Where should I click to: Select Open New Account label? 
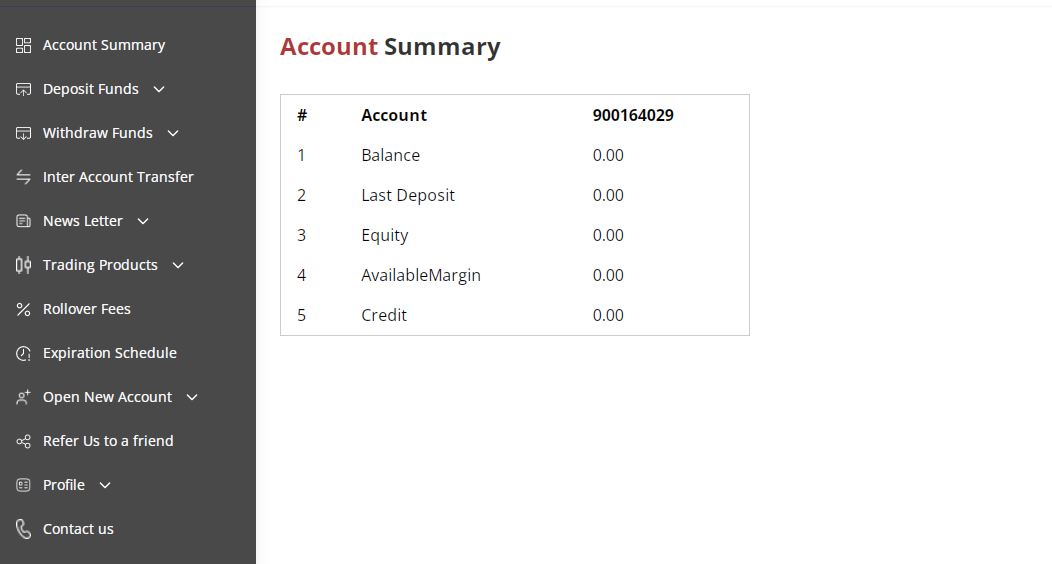[x=107, y=397]
